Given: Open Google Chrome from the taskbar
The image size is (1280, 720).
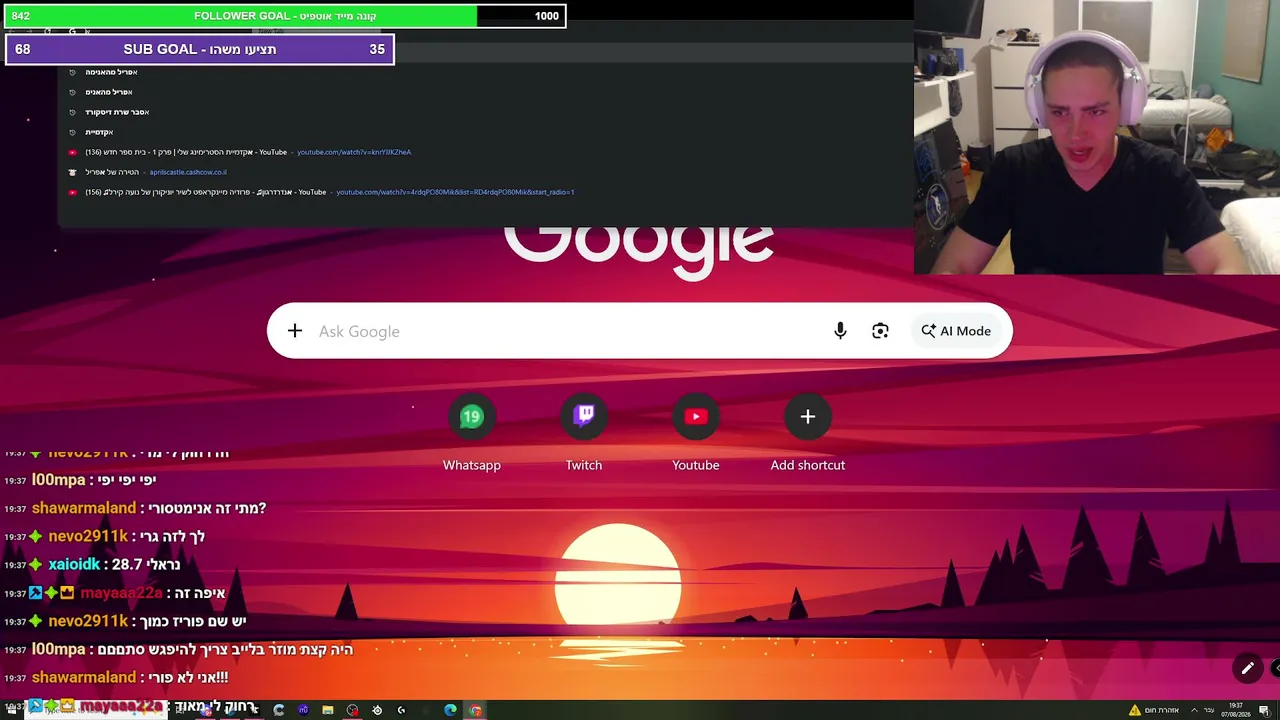Looking at the screenshot, I should click(475, 710).
